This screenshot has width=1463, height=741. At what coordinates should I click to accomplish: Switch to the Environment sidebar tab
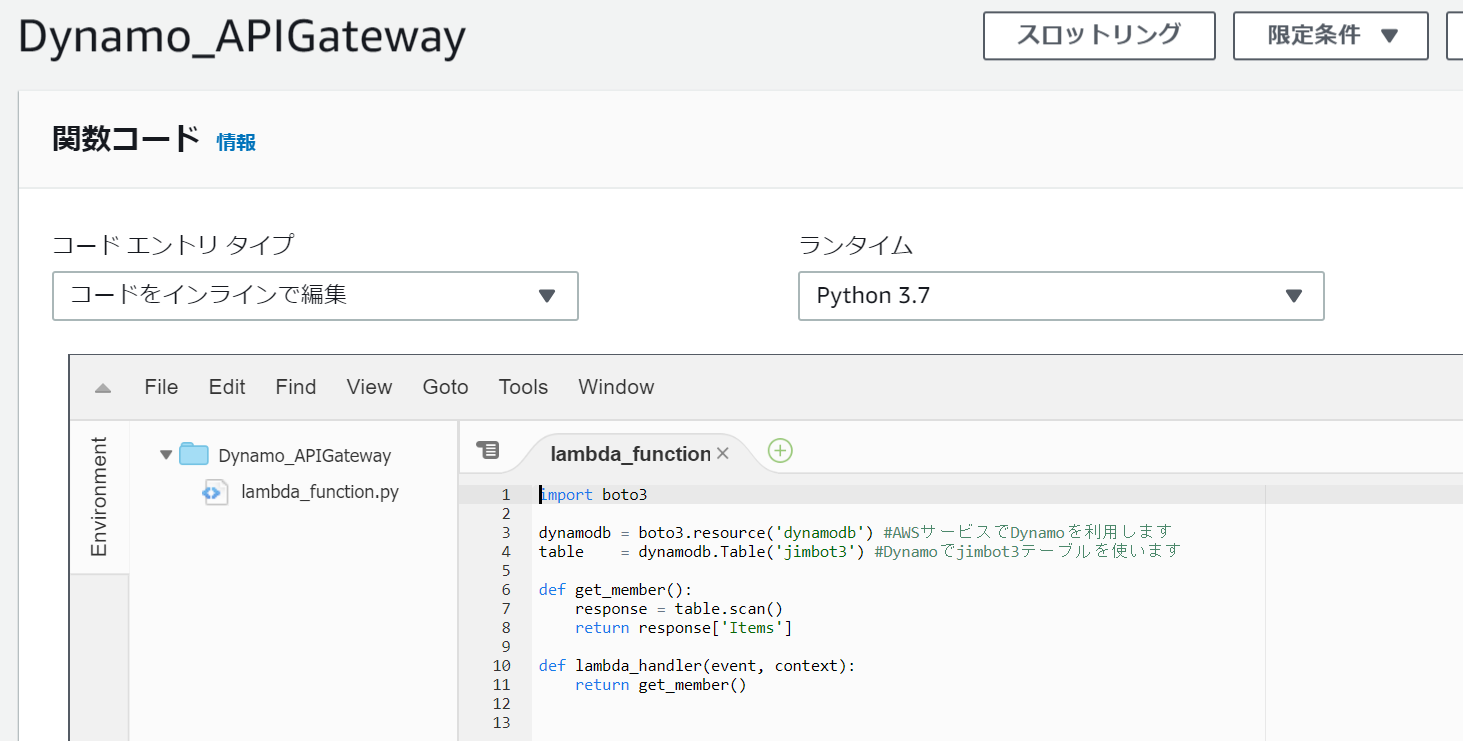click(x=99, y=495)
